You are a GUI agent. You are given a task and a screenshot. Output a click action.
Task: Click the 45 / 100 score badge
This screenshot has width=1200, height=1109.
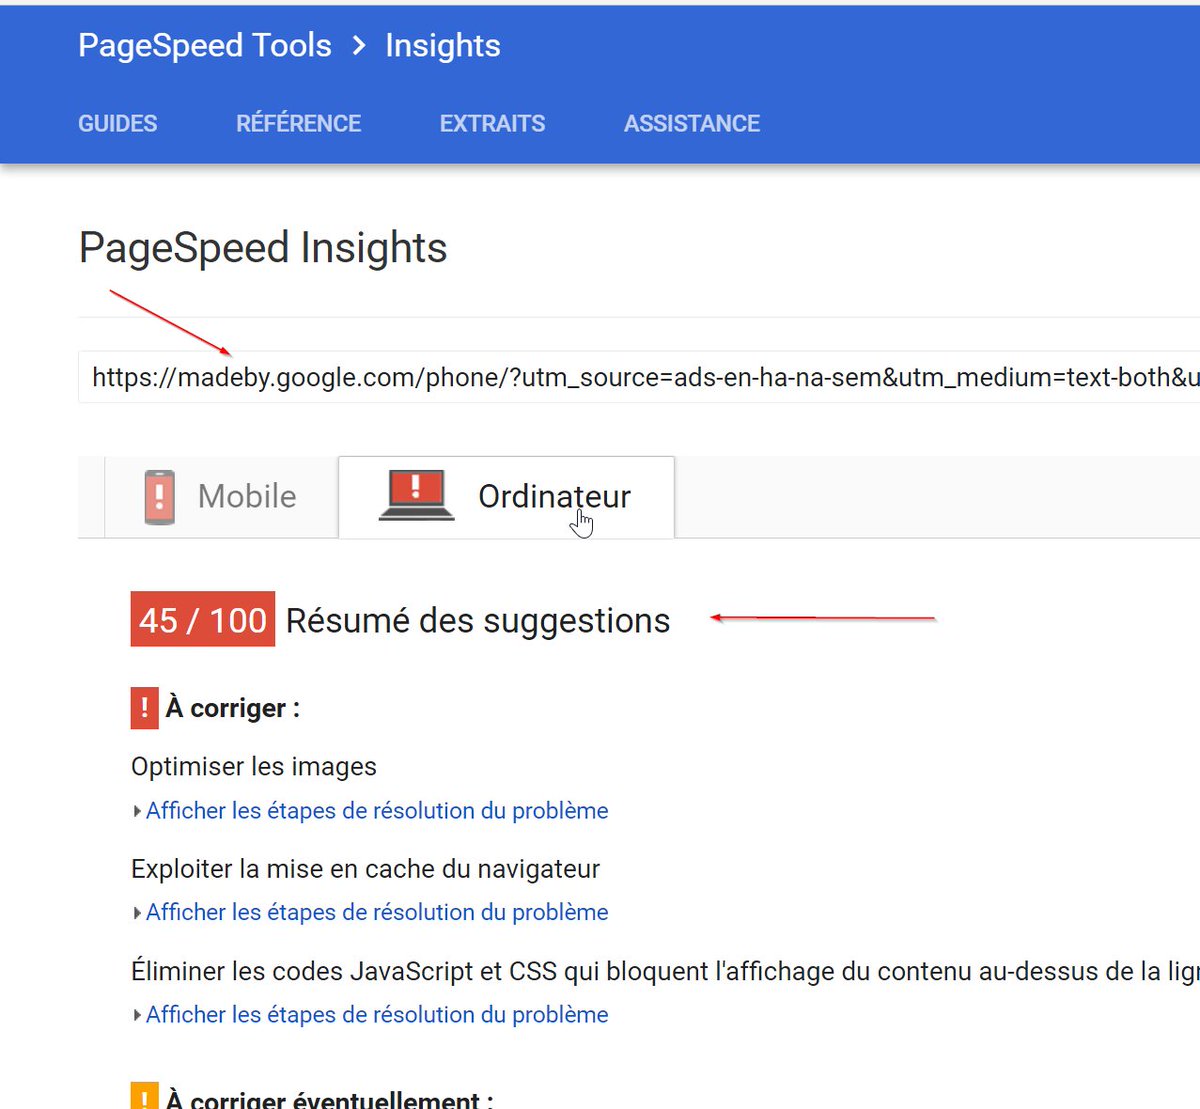click(x=203, y=619)
